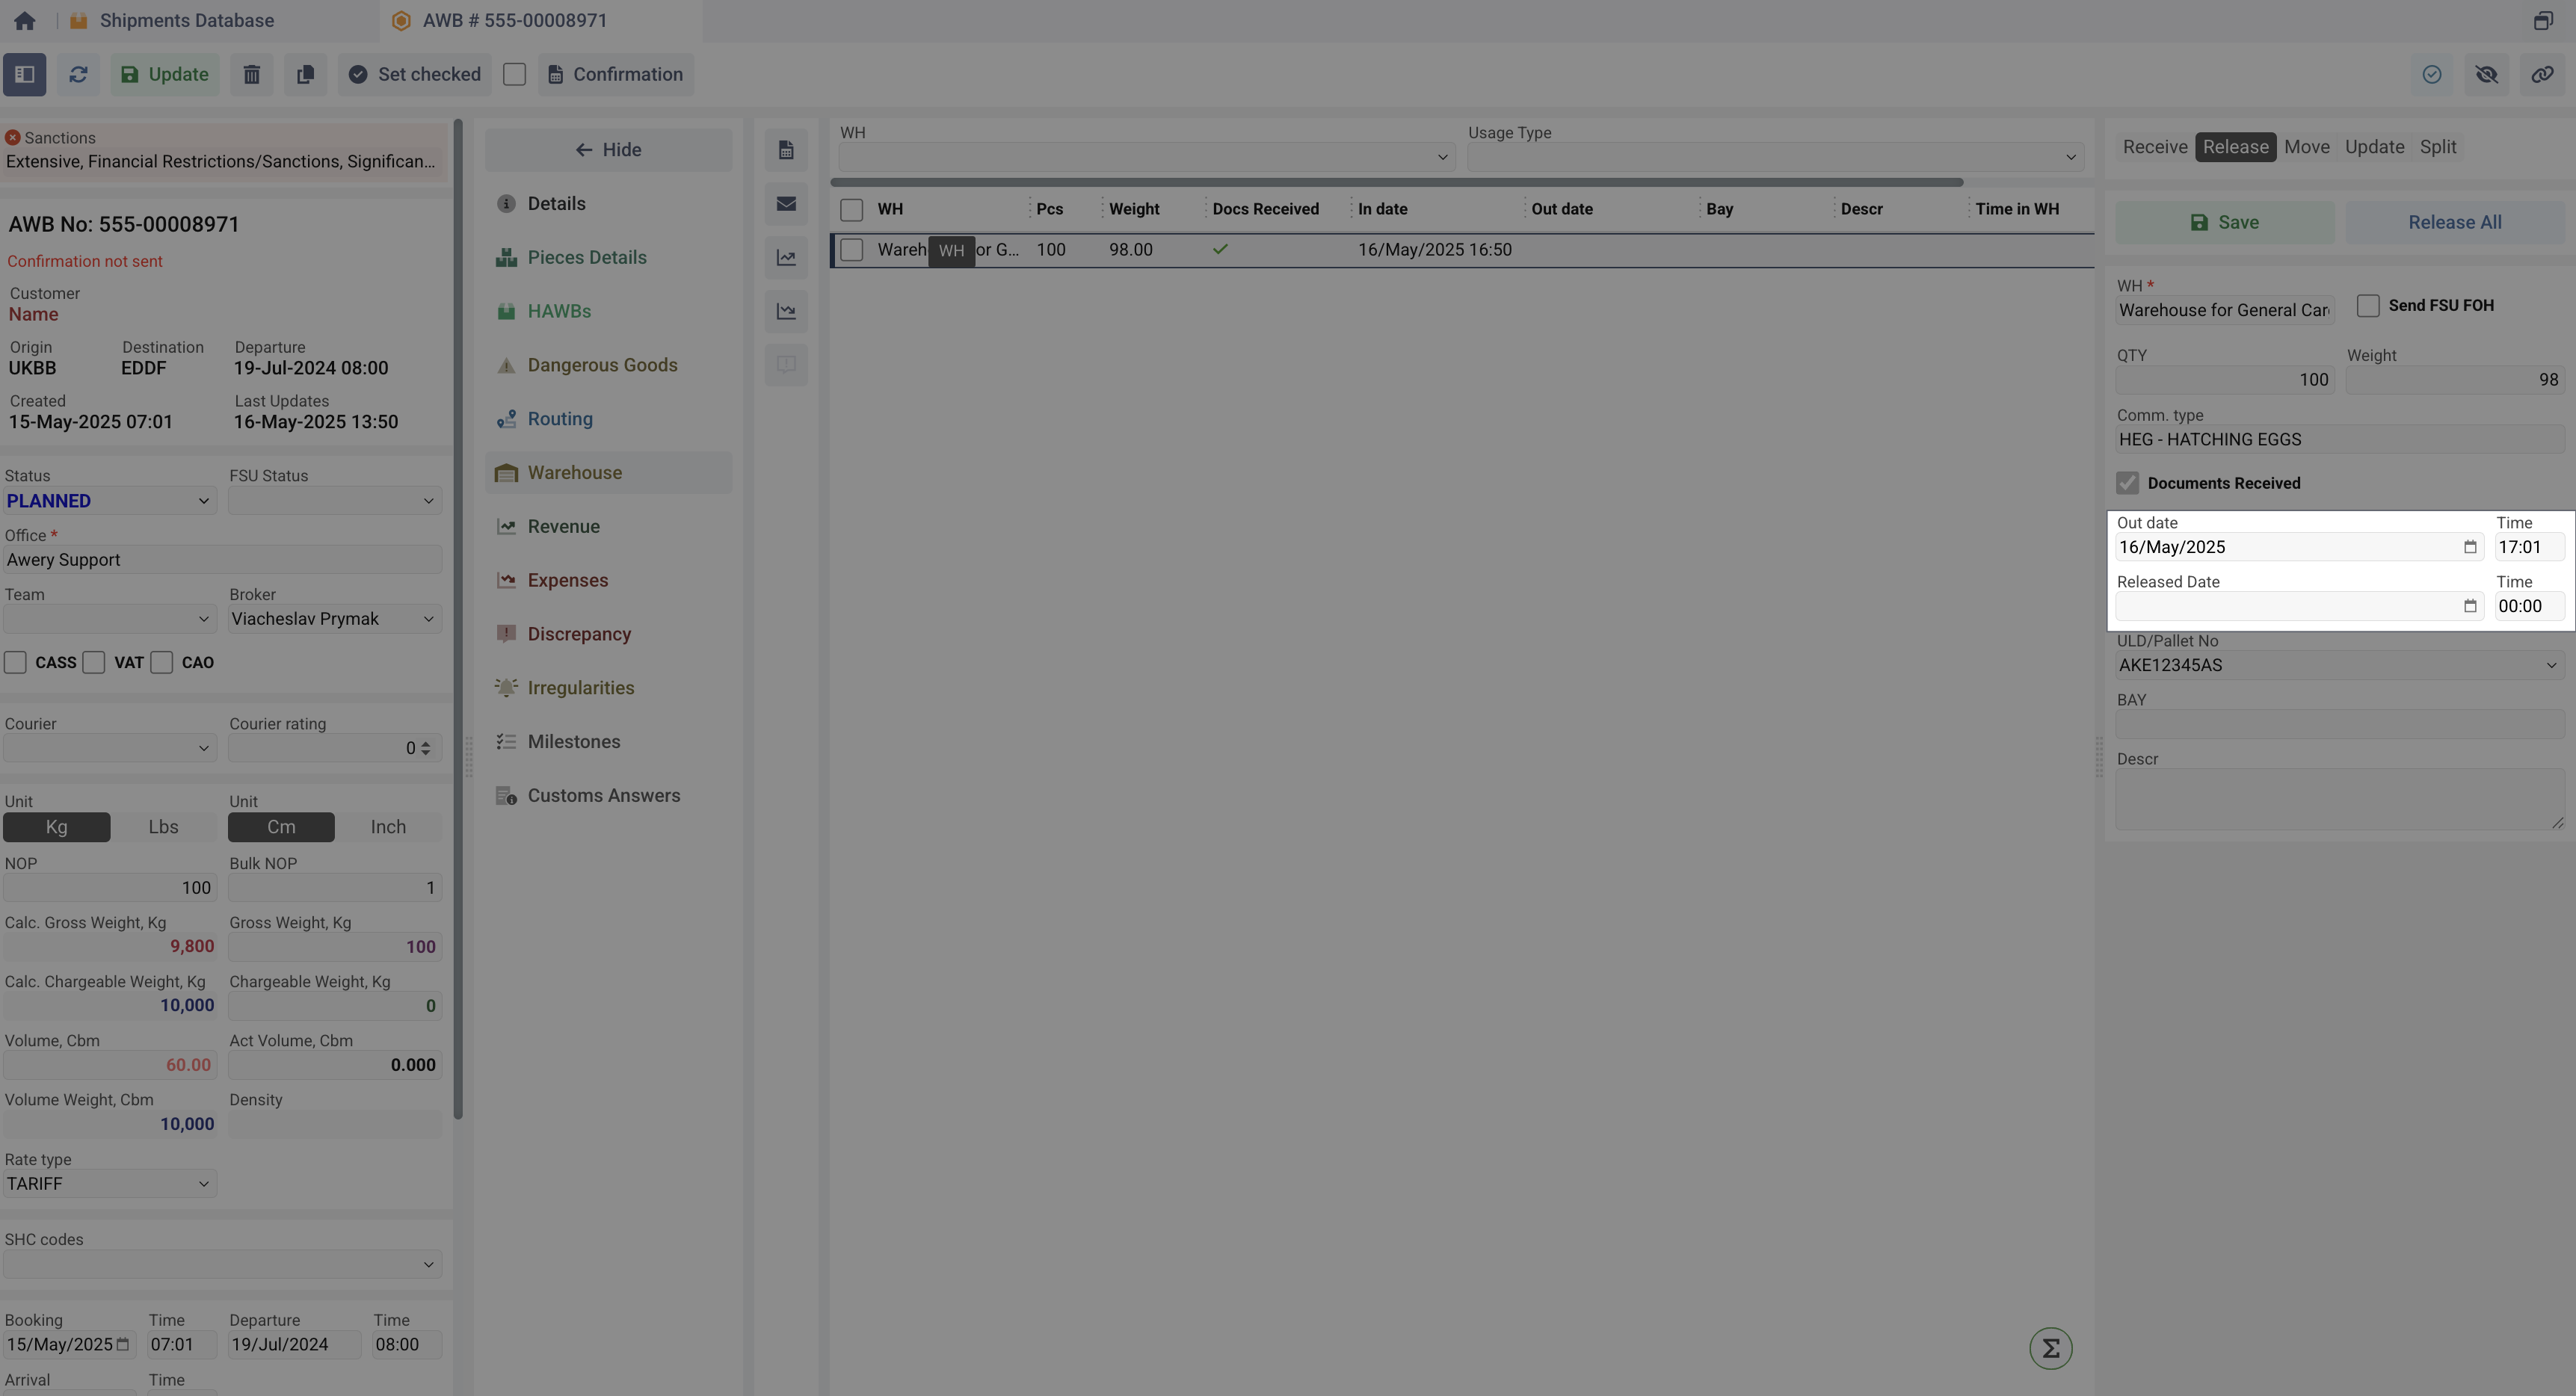The width and height of the screenshot is (2576, 1396).
Task: Click the green Save button
Action: 2224,223
